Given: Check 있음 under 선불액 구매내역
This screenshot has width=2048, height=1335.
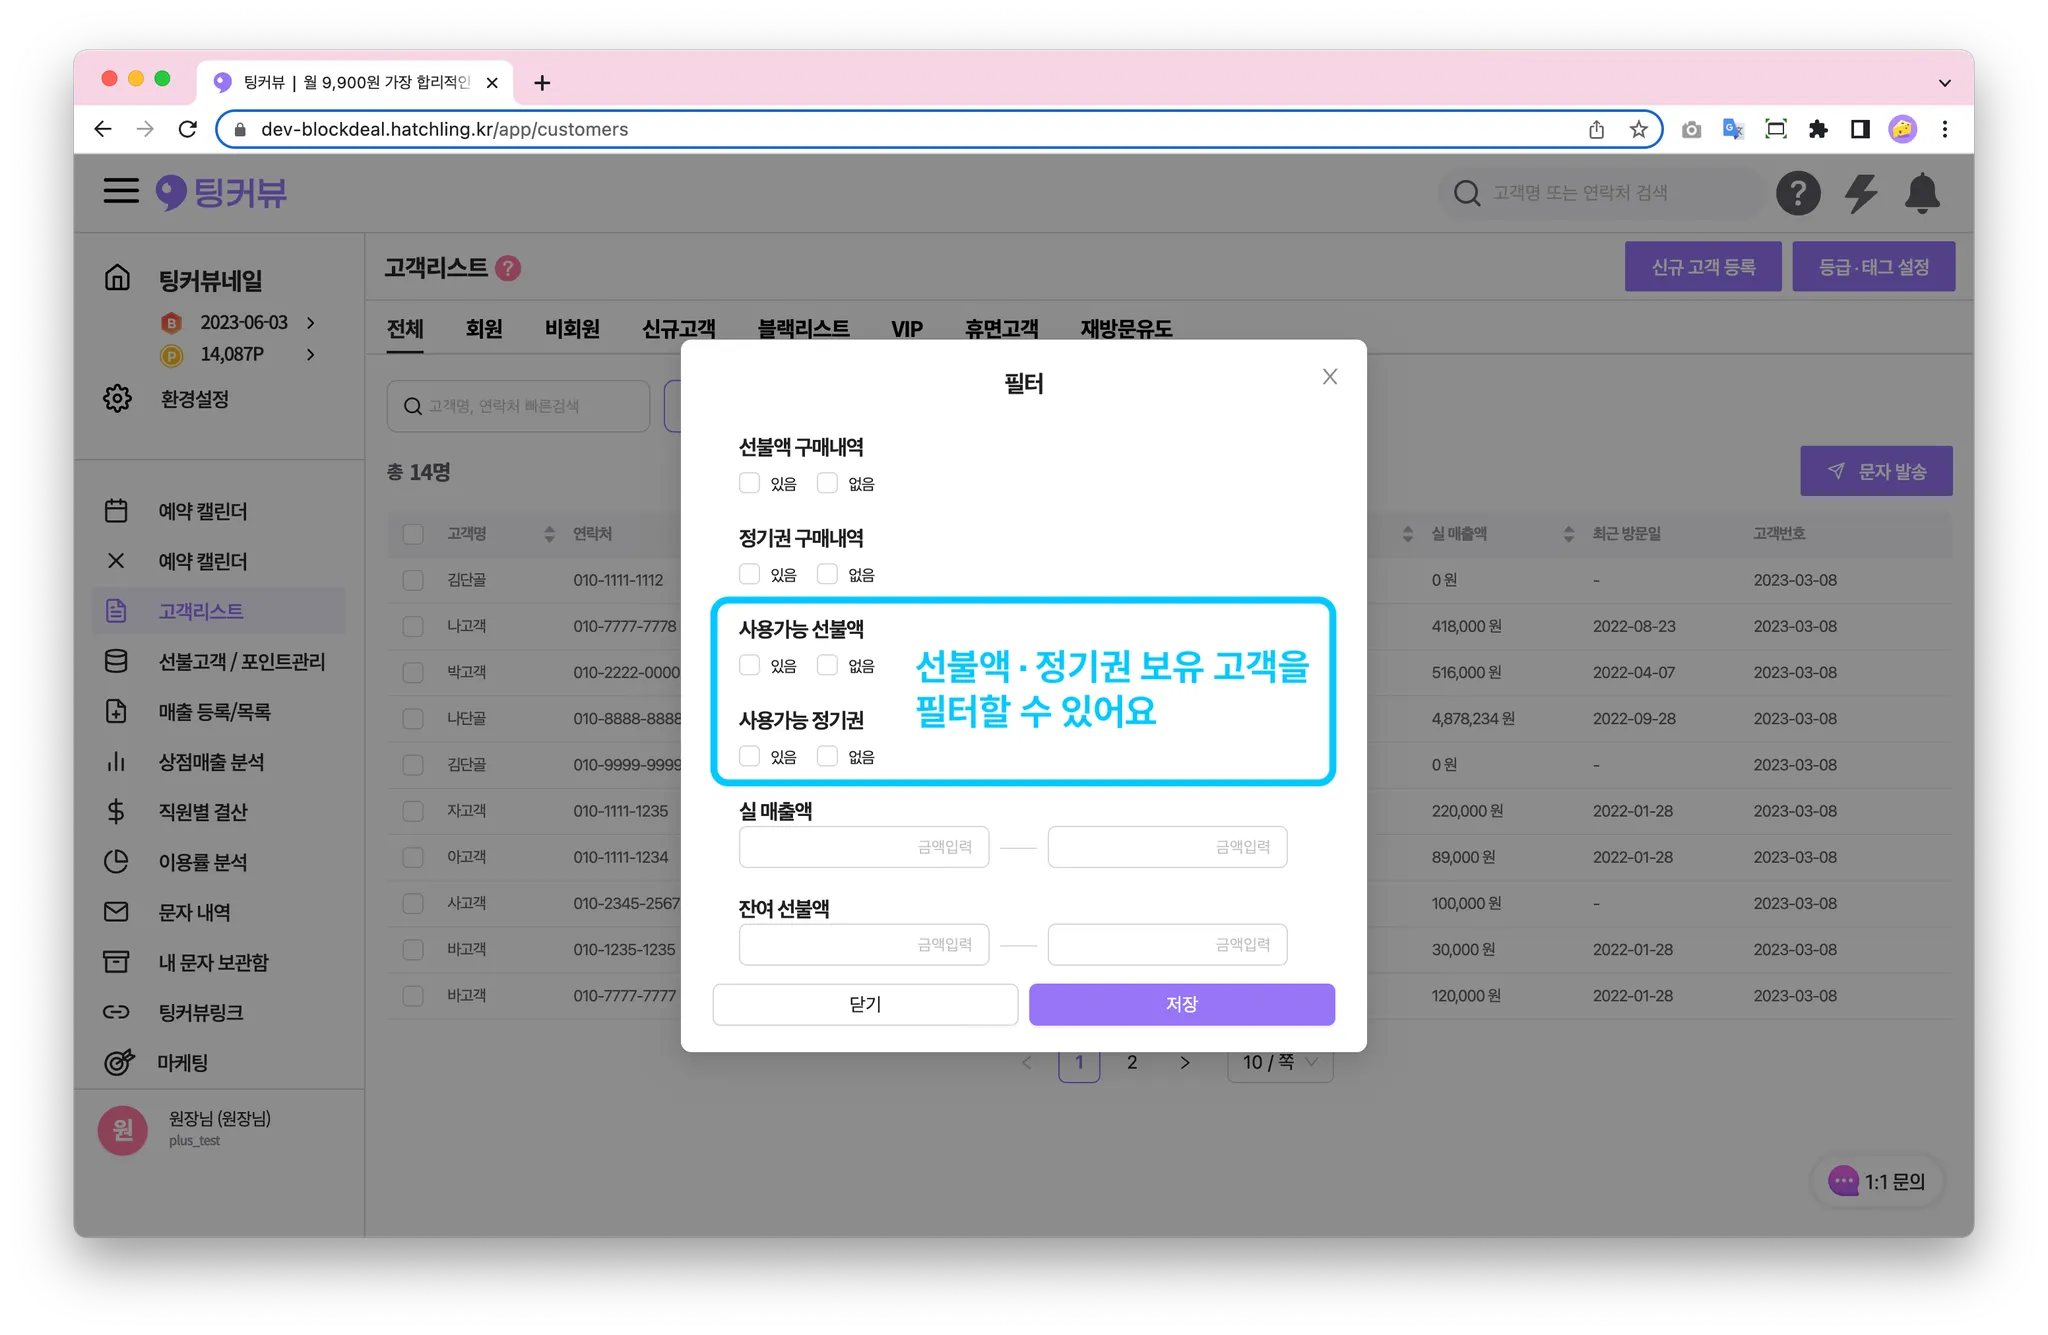Looking at the screenshot, I should coord(749,483).
